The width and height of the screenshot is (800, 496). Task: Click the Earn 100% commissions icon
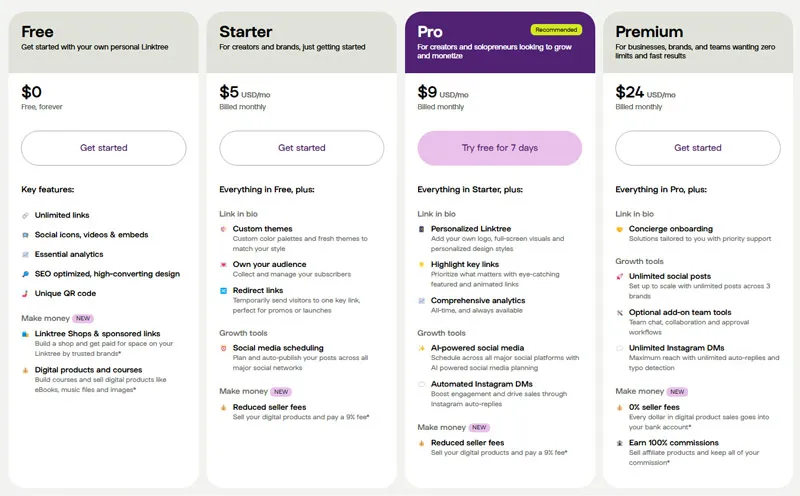click(619, 443)
